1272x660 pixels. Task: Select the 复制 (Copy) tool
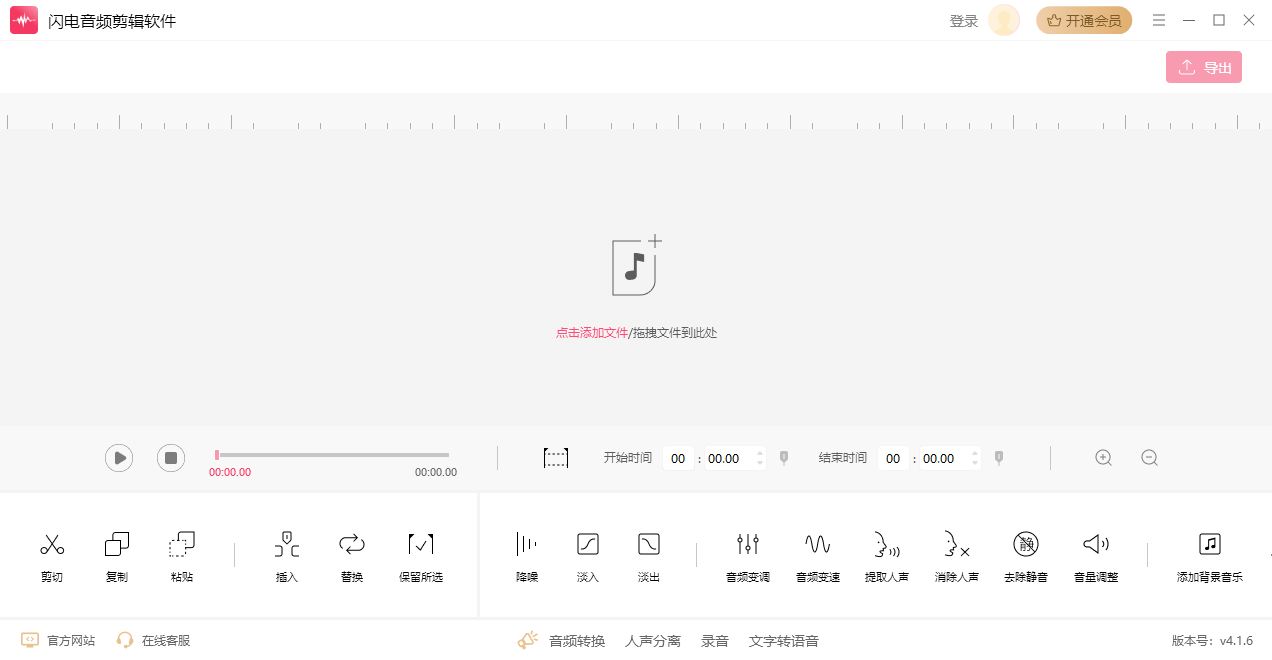click(x=116, y=554)
